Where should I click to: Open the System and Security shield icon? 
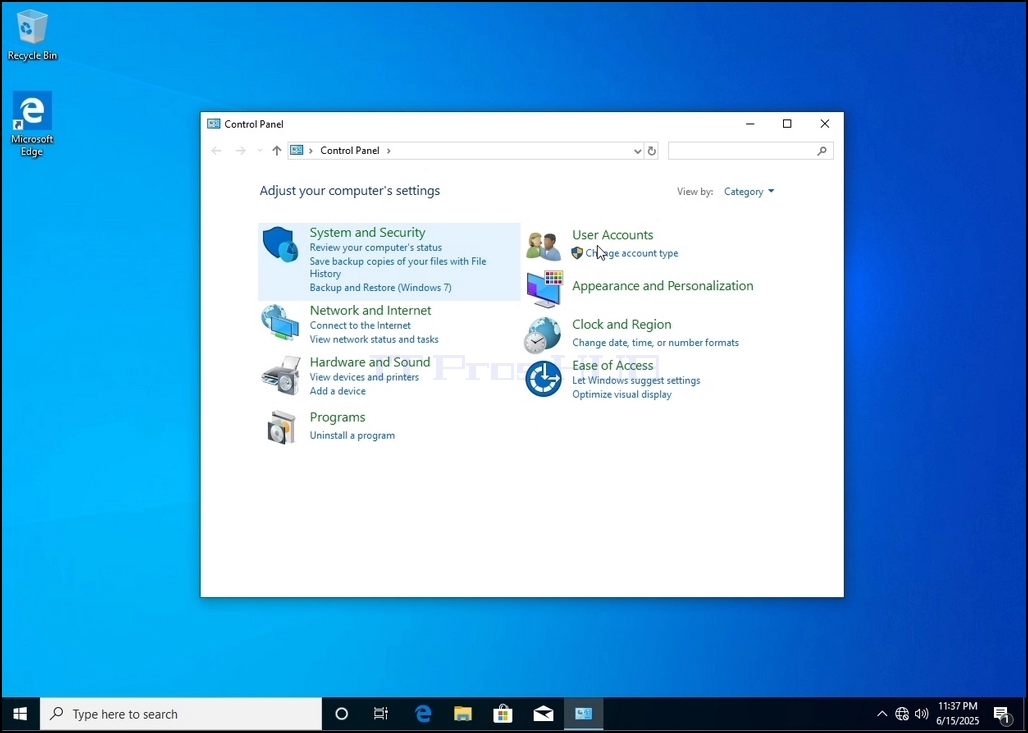[x=281, y=245]
